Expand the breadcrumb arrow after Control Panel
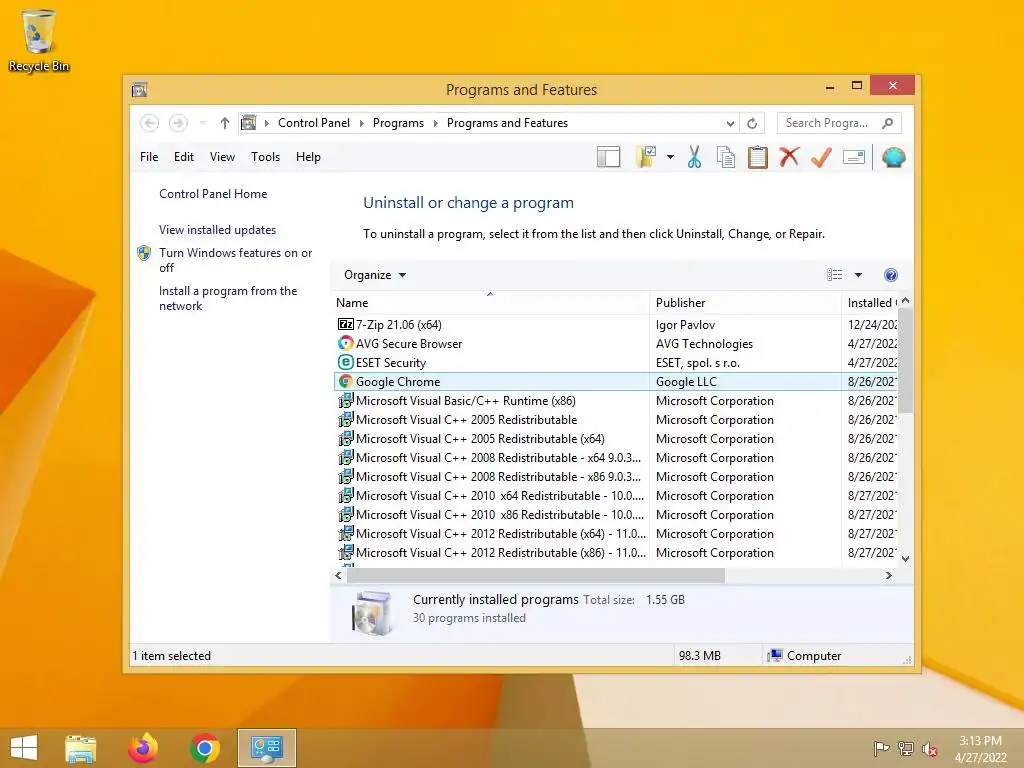This screenshot has height=768, width=1024. (x=362, y=123)
